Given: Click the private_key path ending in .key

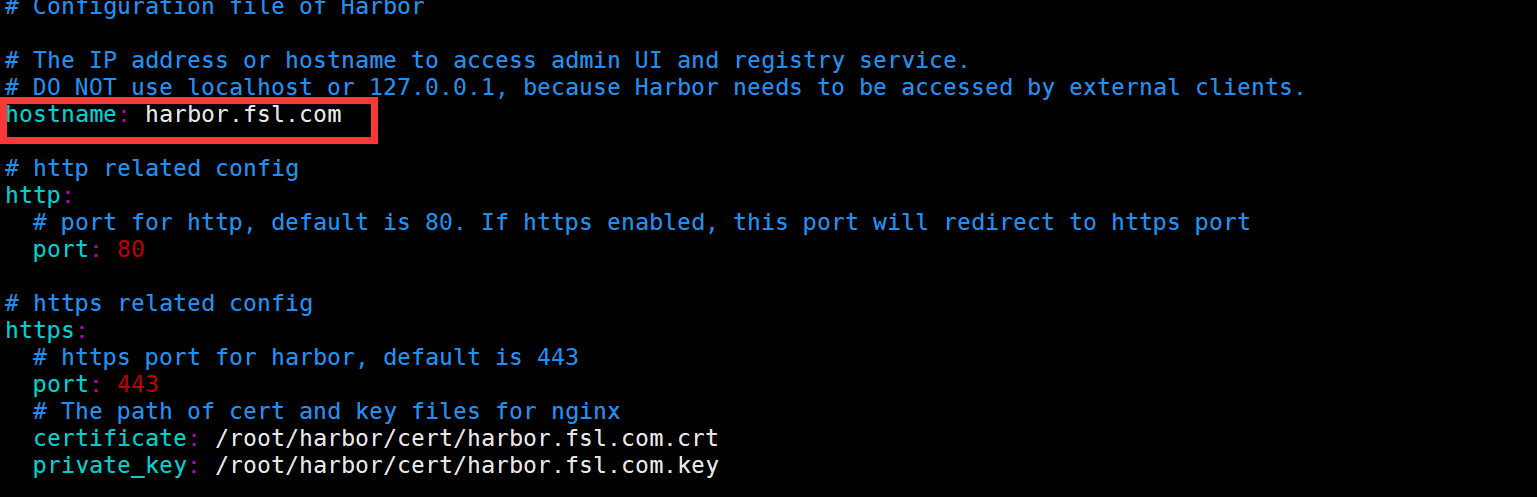Looking at the screenshot, I should pos(467,465).
